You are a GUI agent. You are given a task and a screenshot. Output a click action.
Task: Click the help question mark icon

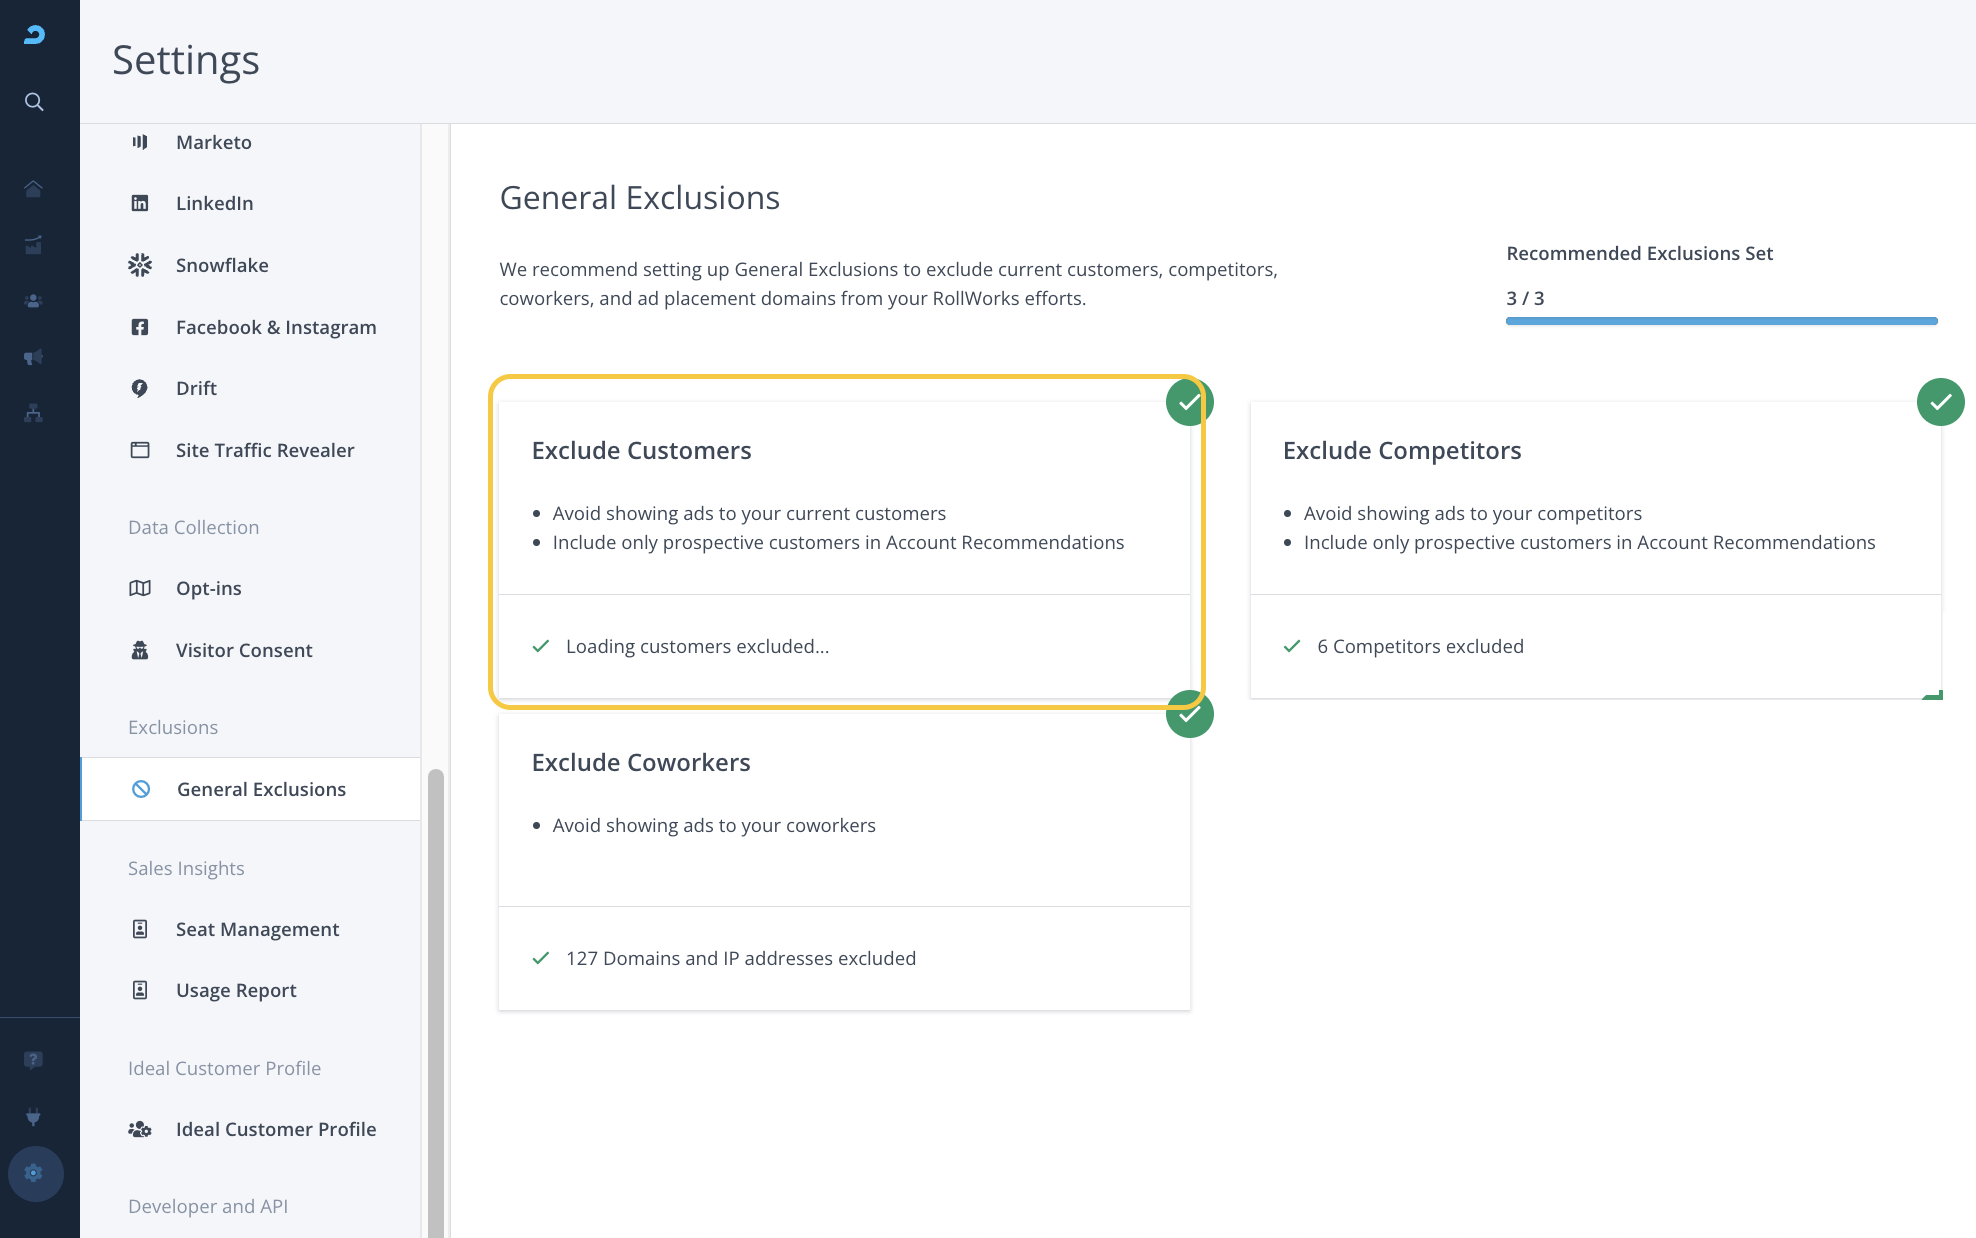tap(34, 1060)
